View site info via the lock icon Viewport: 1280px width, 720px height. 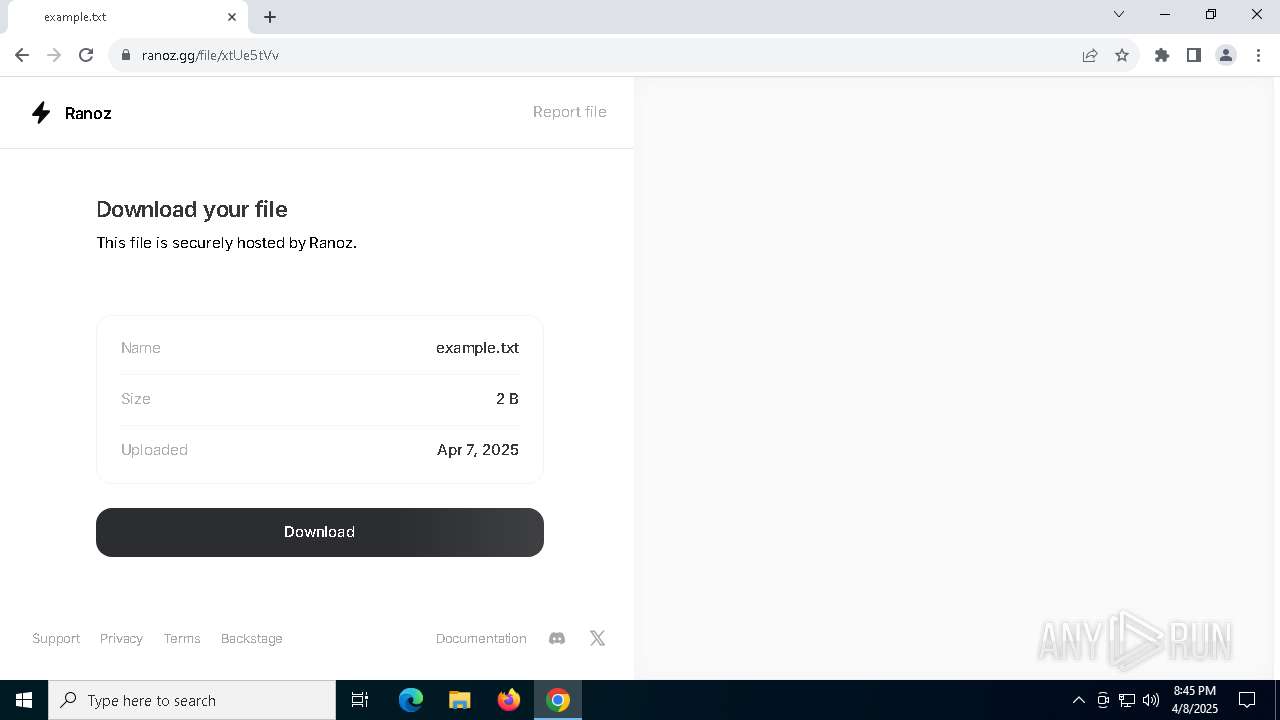(125, 55)
